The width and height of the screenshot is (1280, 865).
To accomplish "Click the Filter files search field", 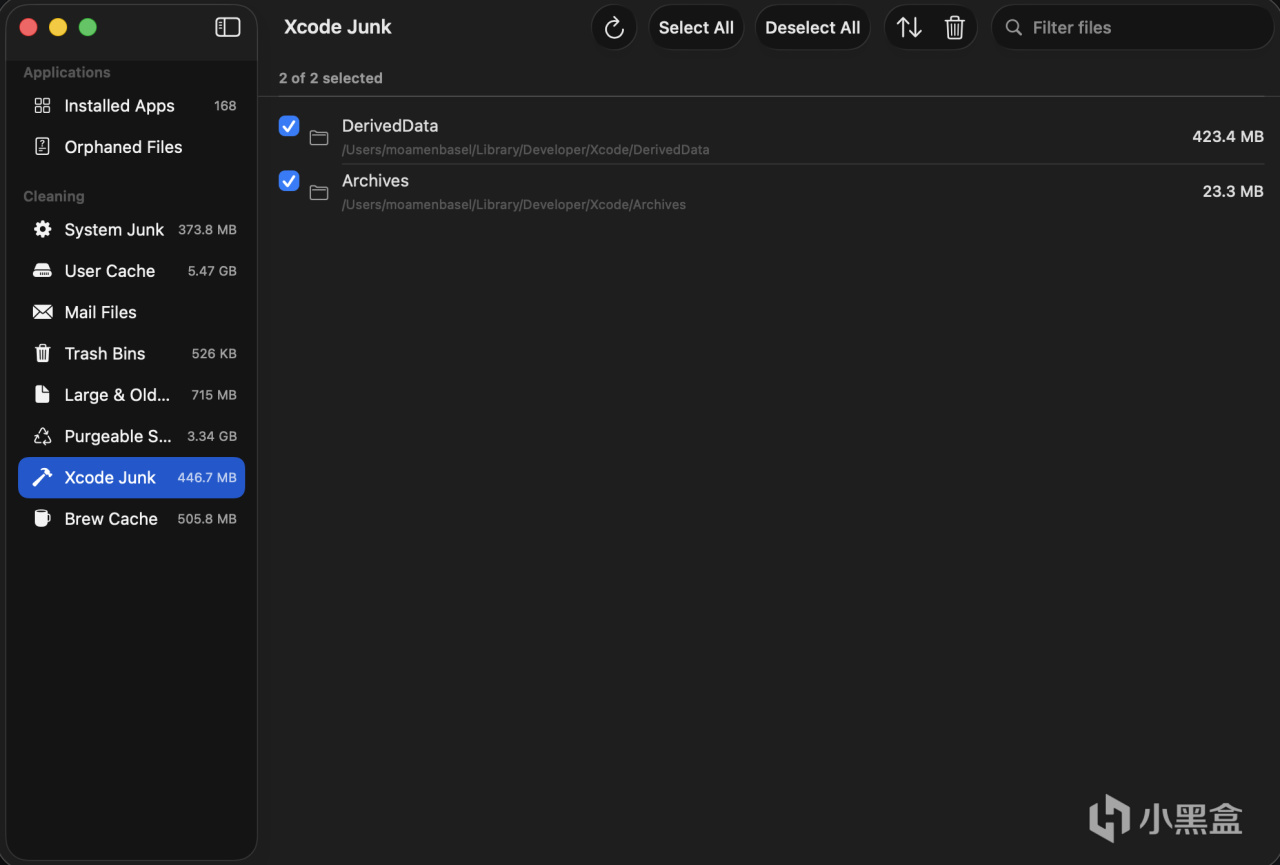I will click(1140, 28).
